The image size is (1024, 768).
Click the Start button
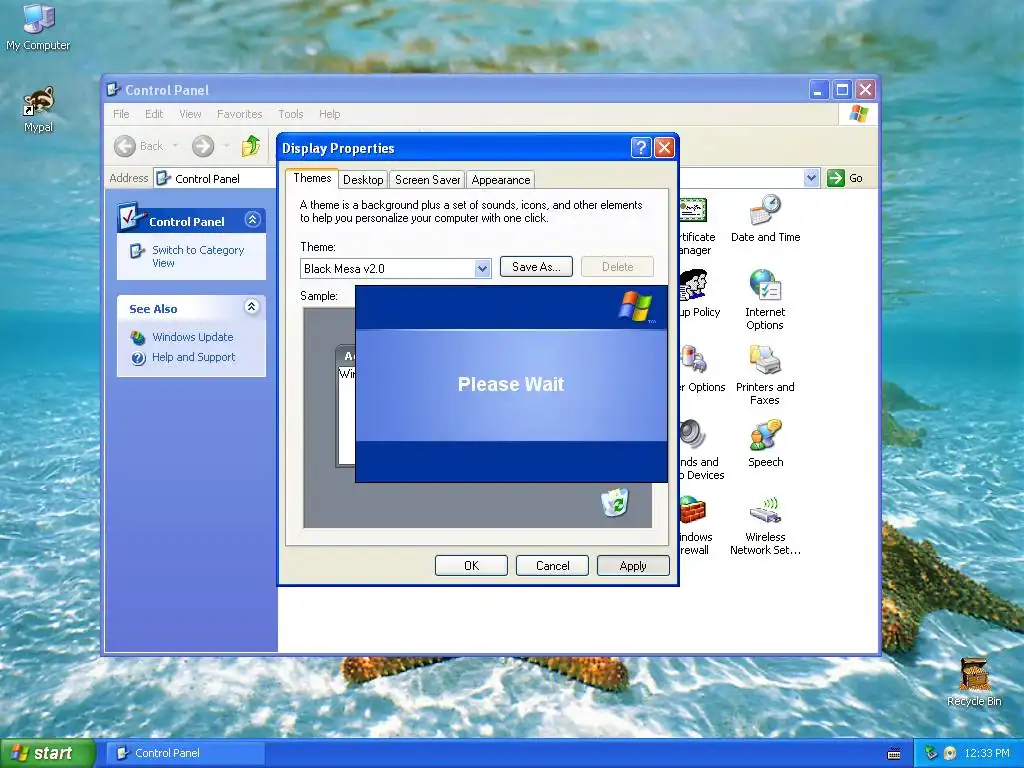(47, 753)
